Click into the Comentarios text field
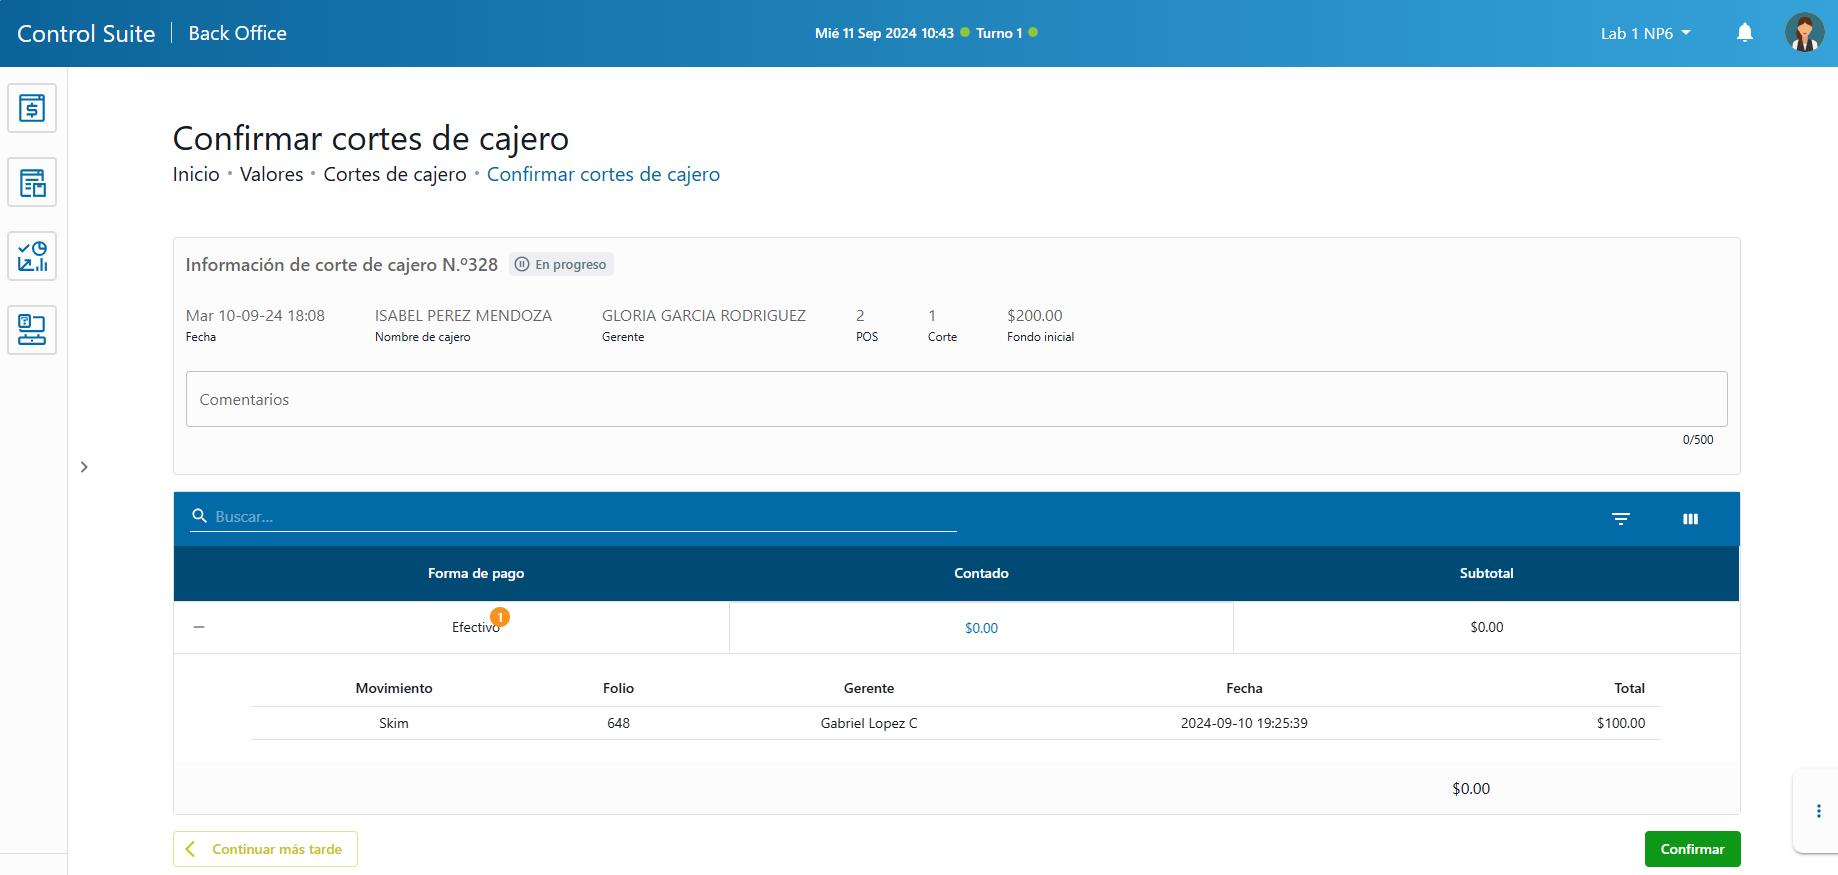Screen dimensions: 1838x875 (956, 399)
